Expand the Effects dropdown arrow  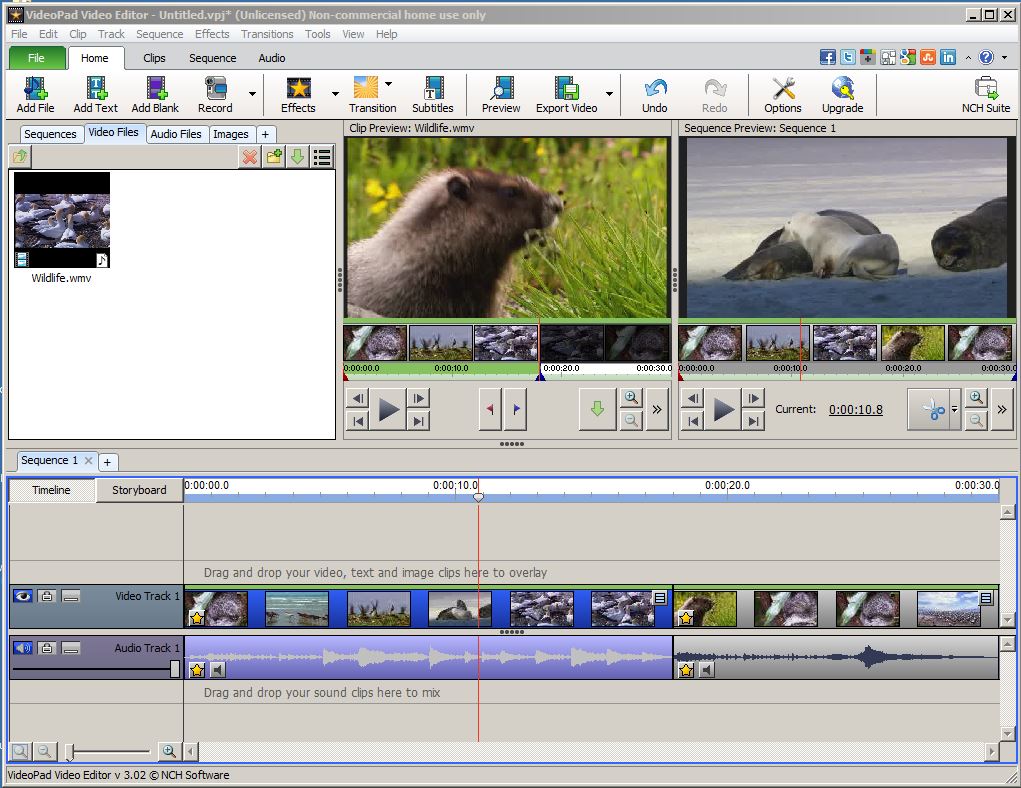coord(335,94)
